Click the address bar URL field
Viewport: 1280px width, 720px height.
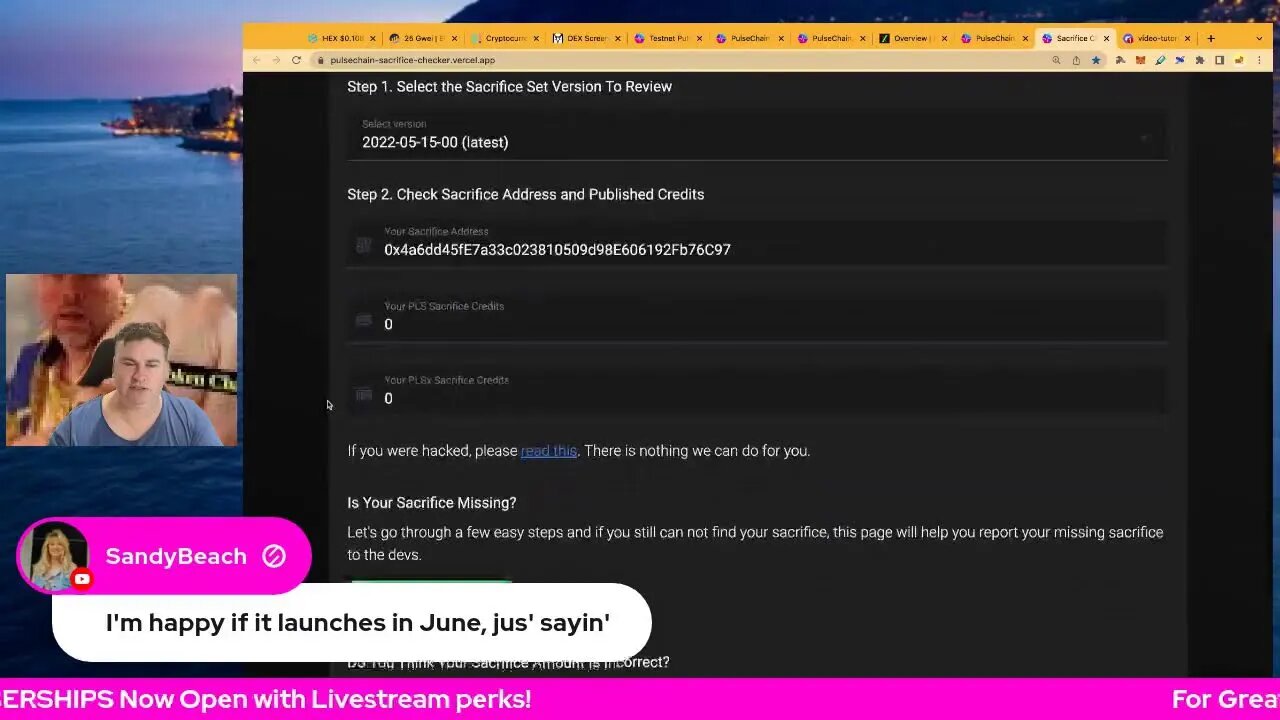tap(680, 60)
